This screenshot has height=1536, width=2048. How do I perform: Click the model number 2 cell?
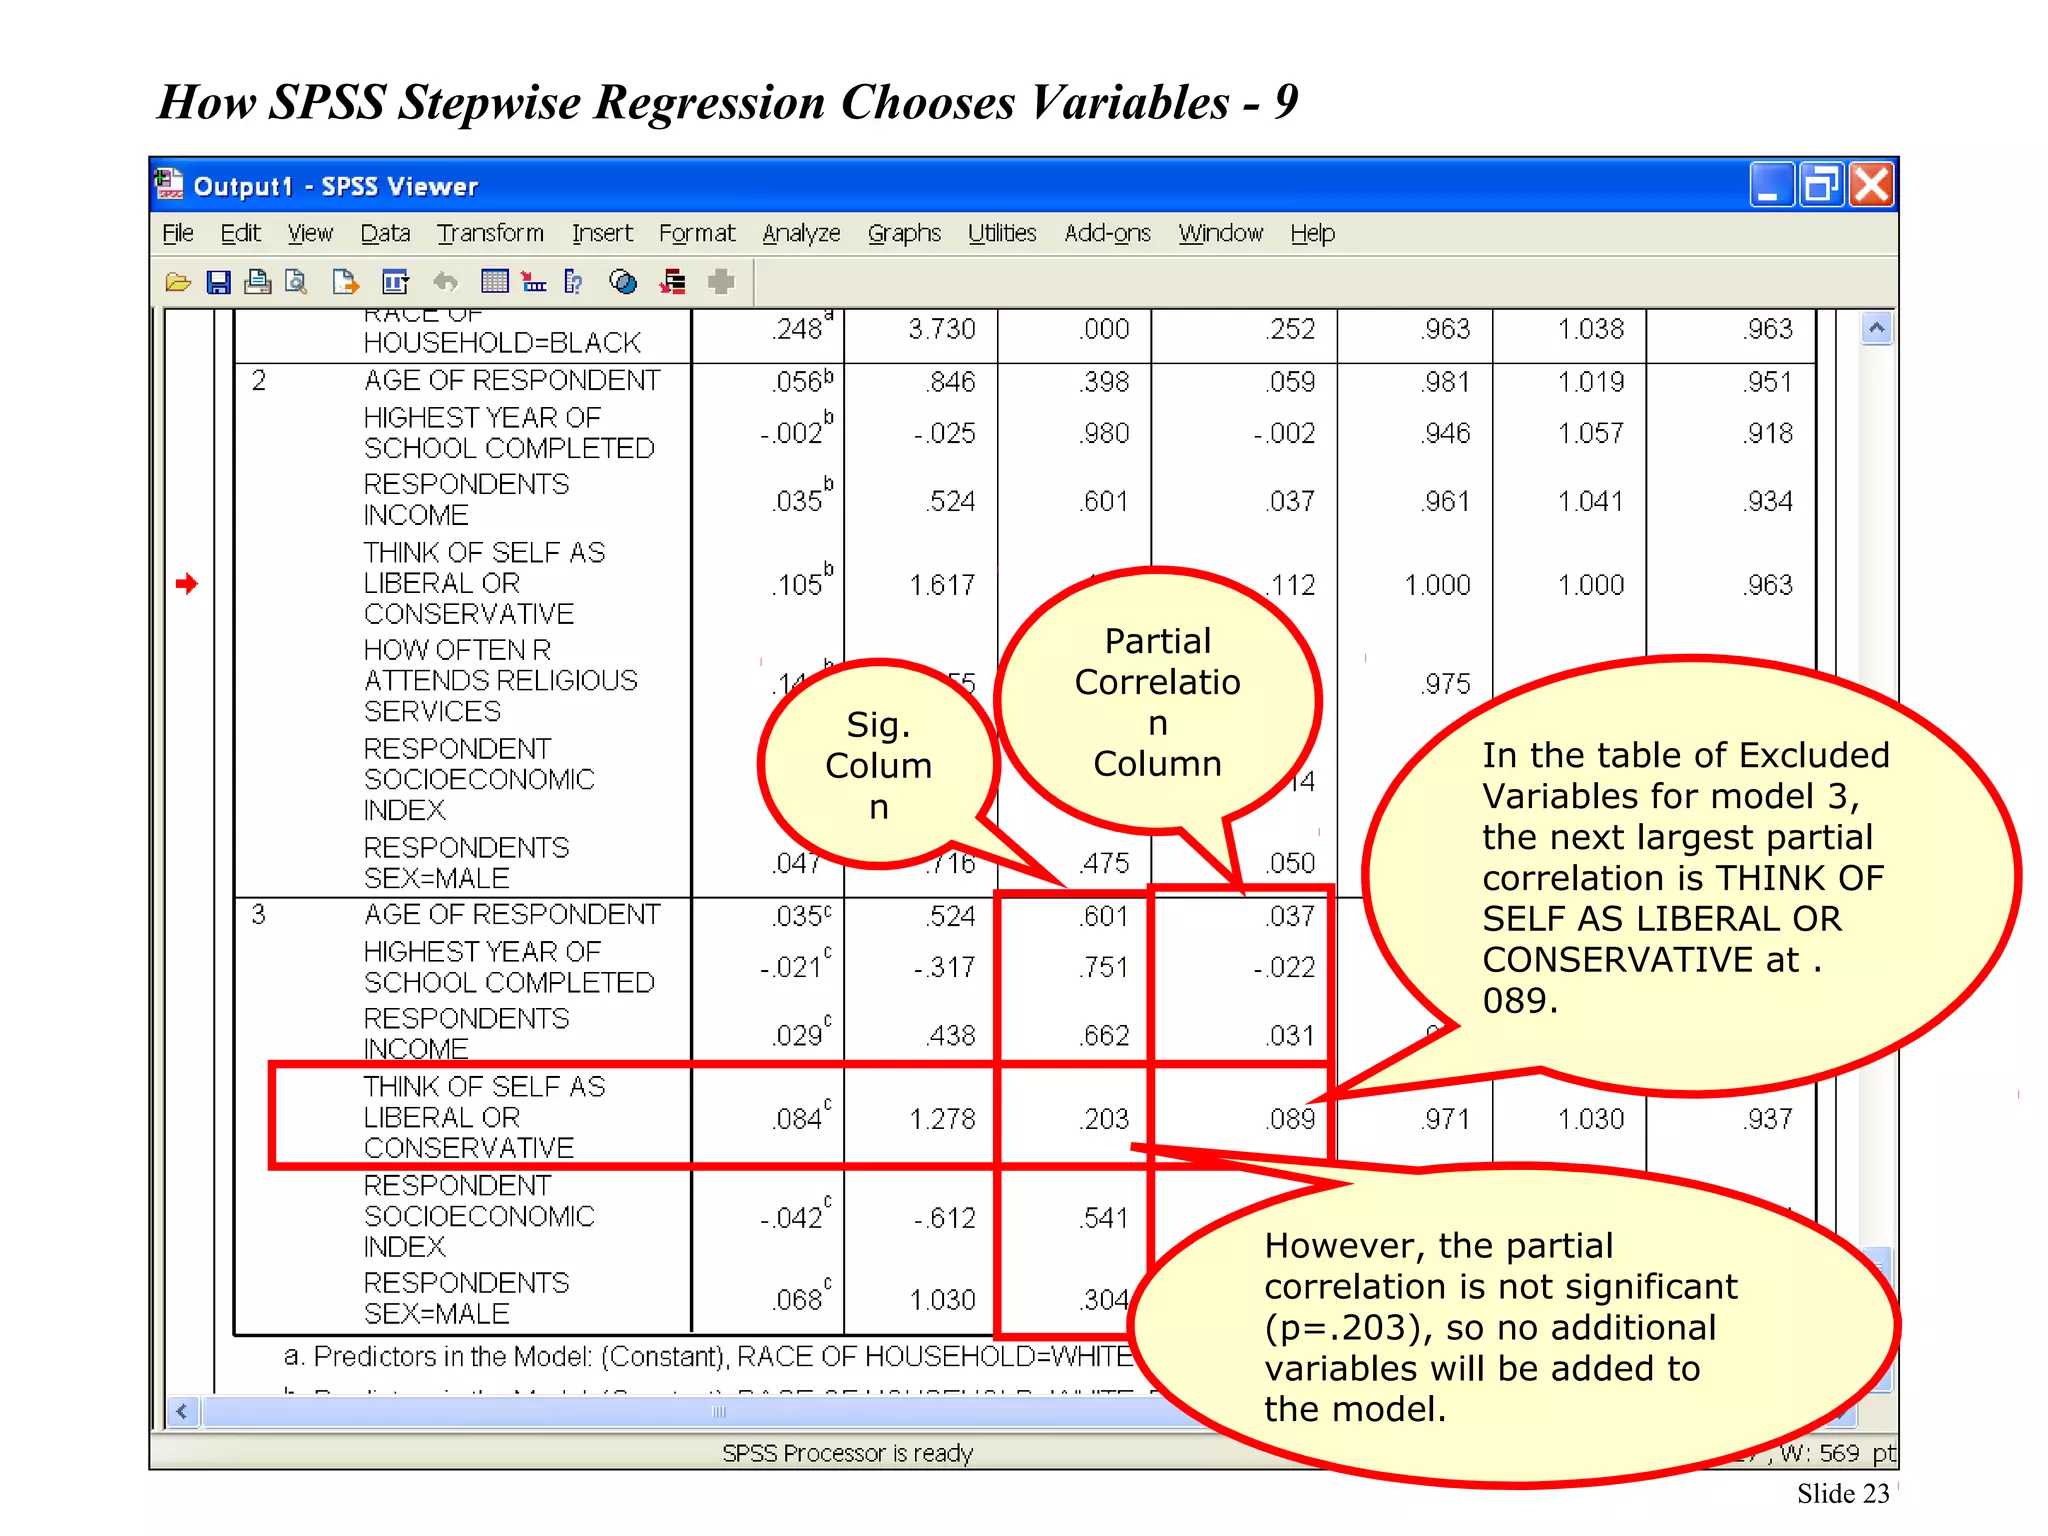259,380
